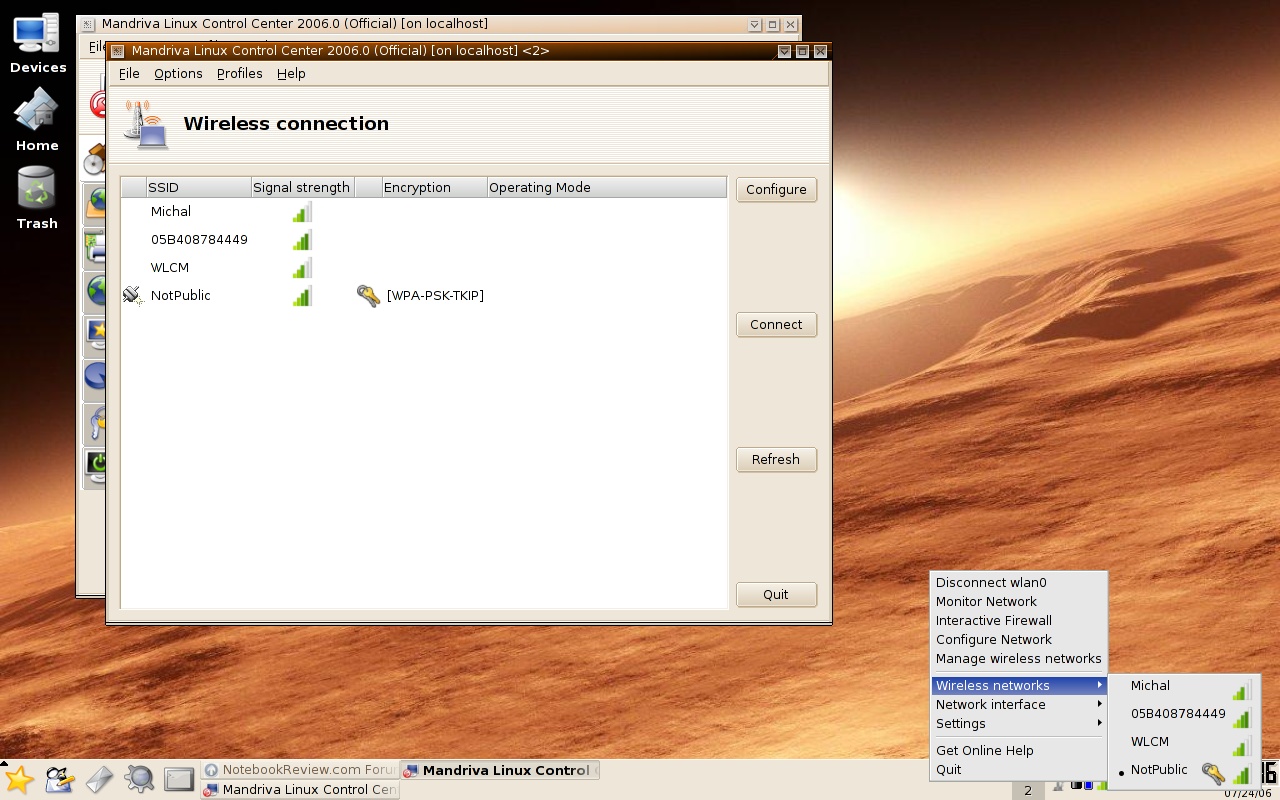1280x800 pixels.
Task: Click the Michal signal strength bars in the table
Action: click(x=302, y=212)
